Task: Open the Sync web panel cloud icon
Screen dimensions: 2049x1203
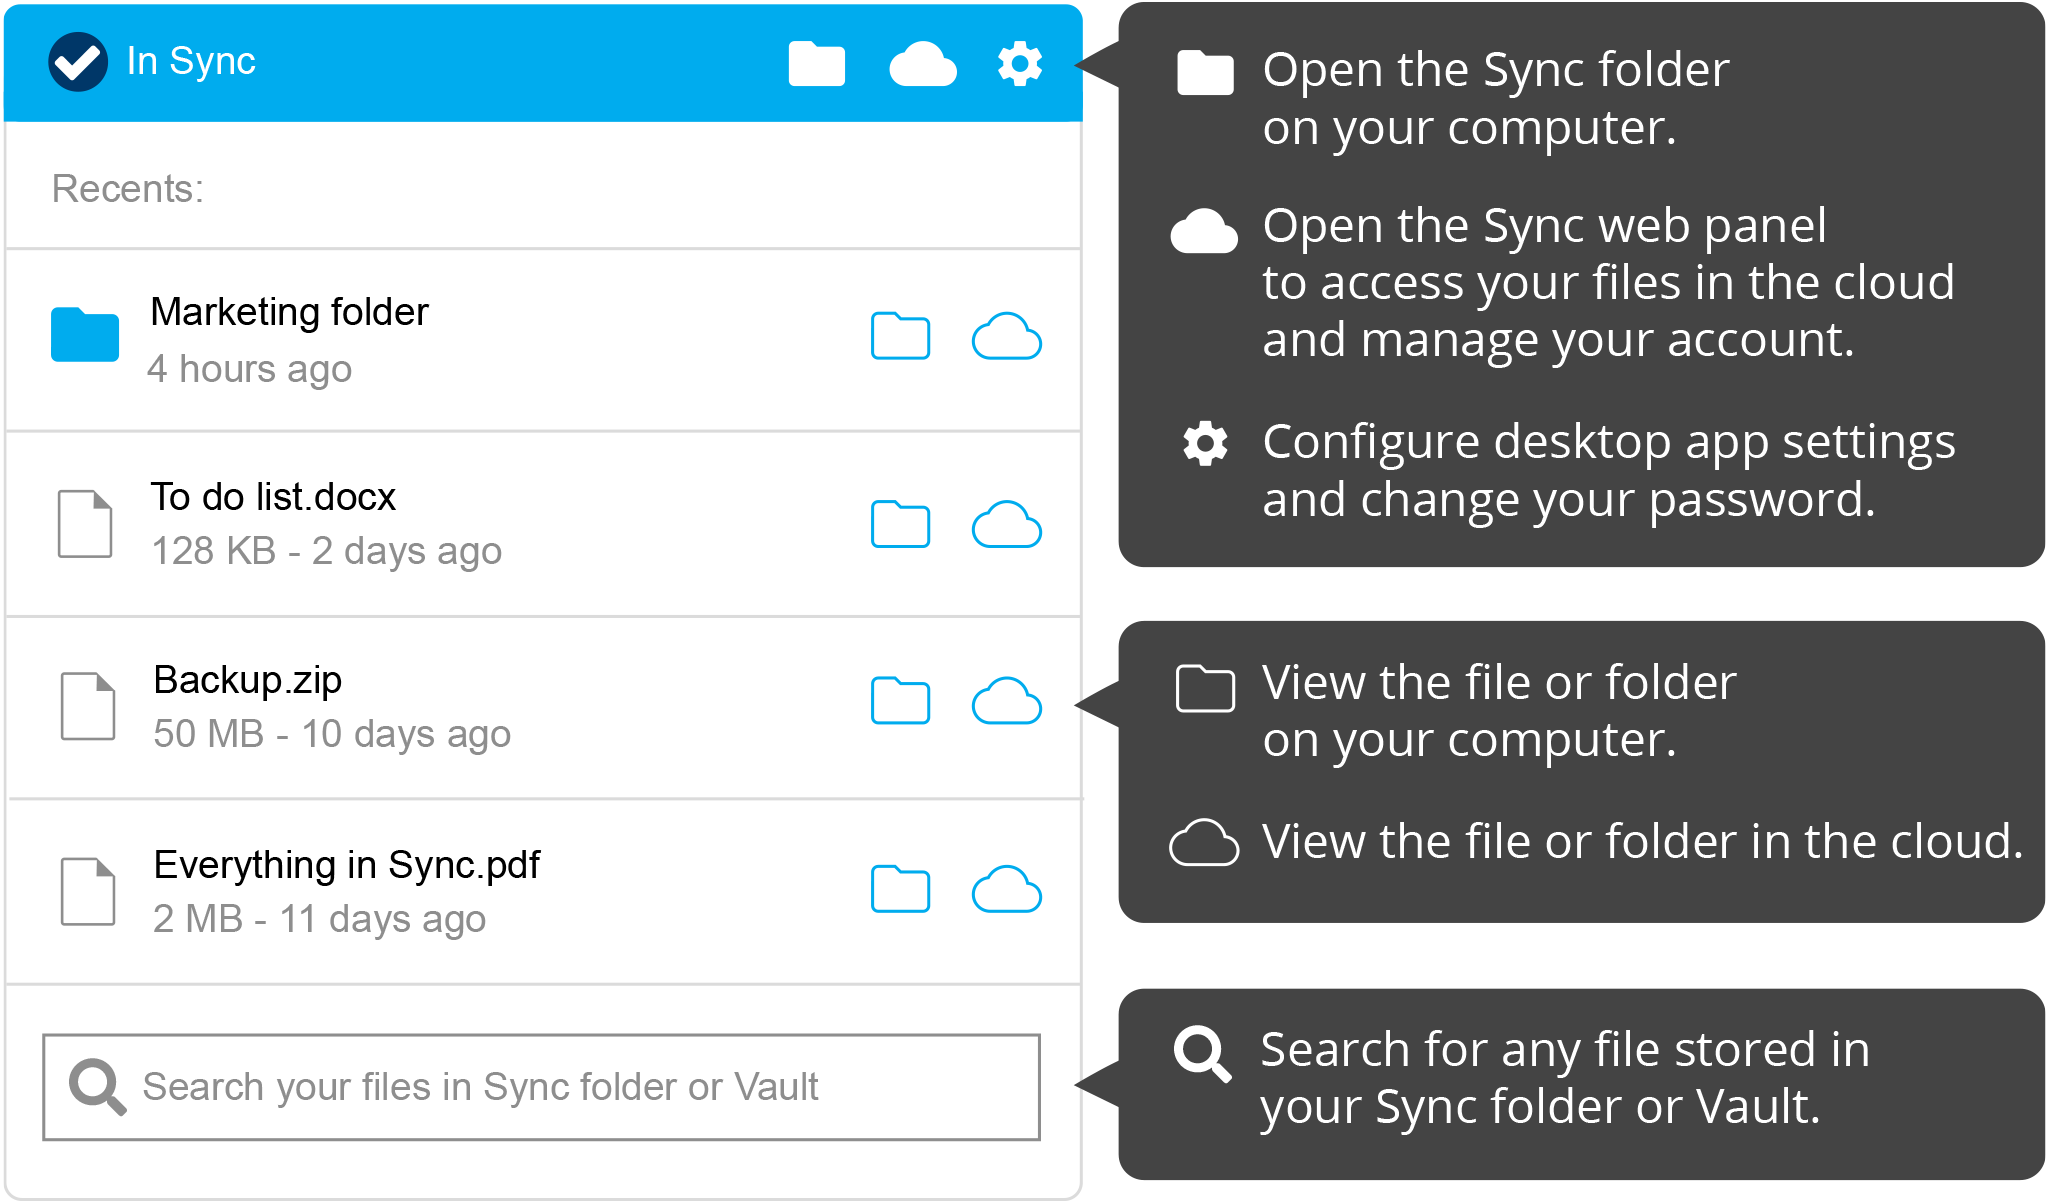Action: click(922, 64)
